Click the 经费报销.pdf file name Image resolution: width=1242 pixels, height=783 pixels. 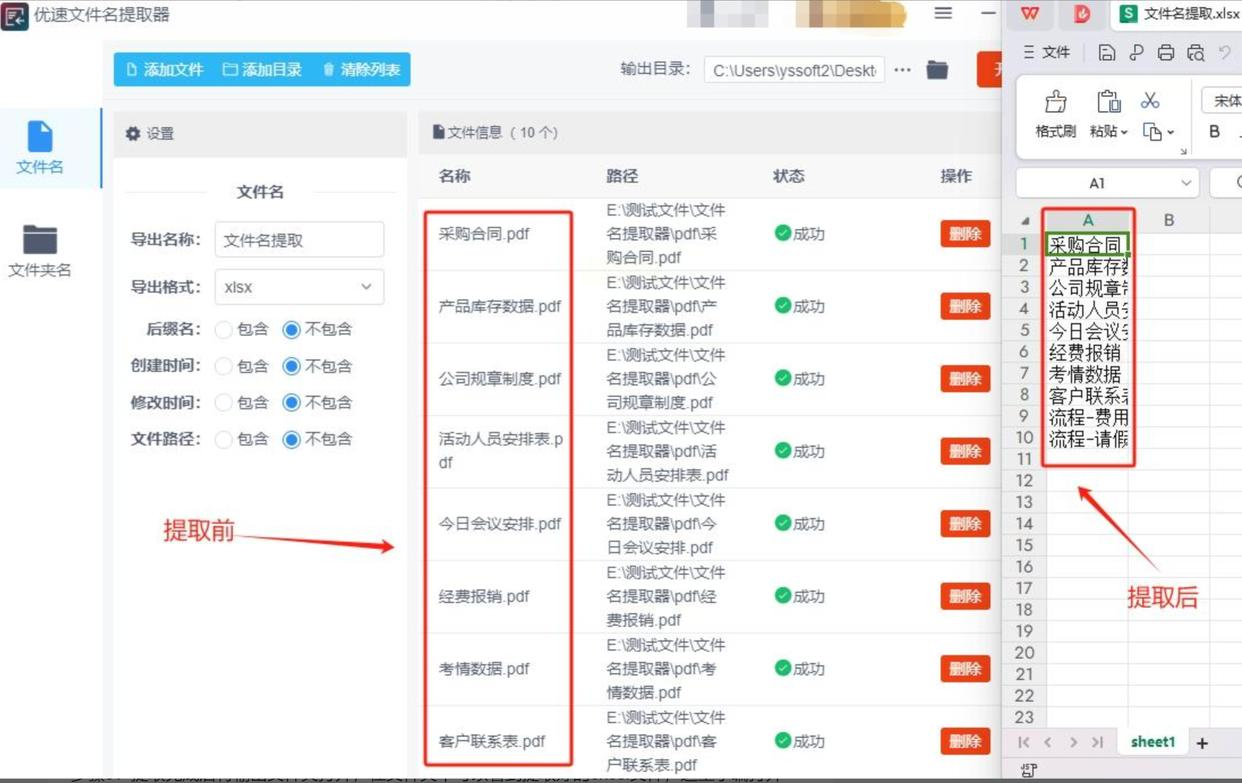484,596
